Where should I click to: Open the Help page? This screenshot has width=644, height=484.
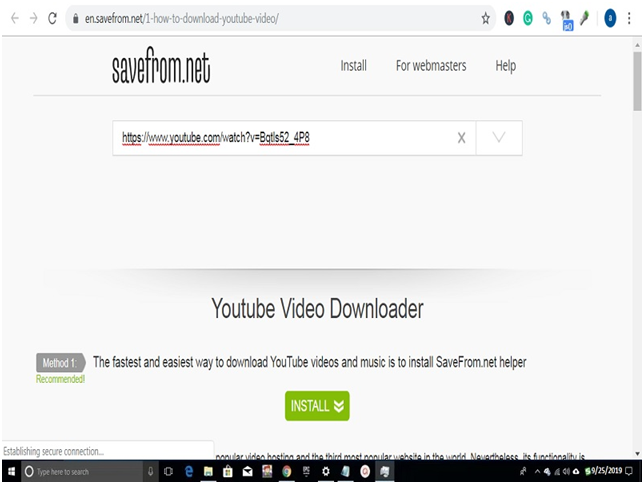pyautogui.click(x=506, y=66)
